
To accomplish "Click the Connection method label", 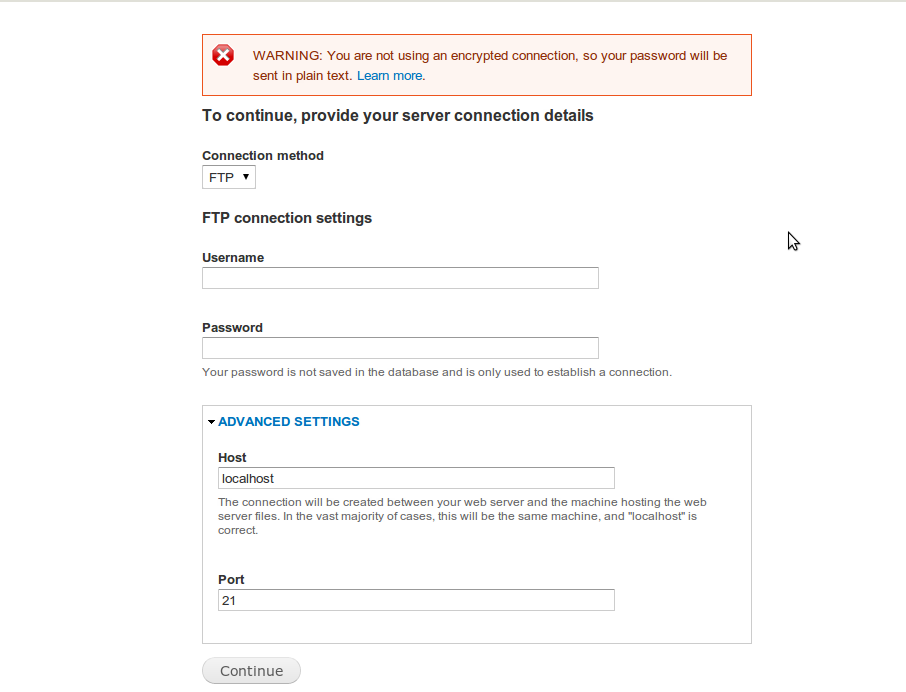I will pyautogui.click(x=263, y=156).
